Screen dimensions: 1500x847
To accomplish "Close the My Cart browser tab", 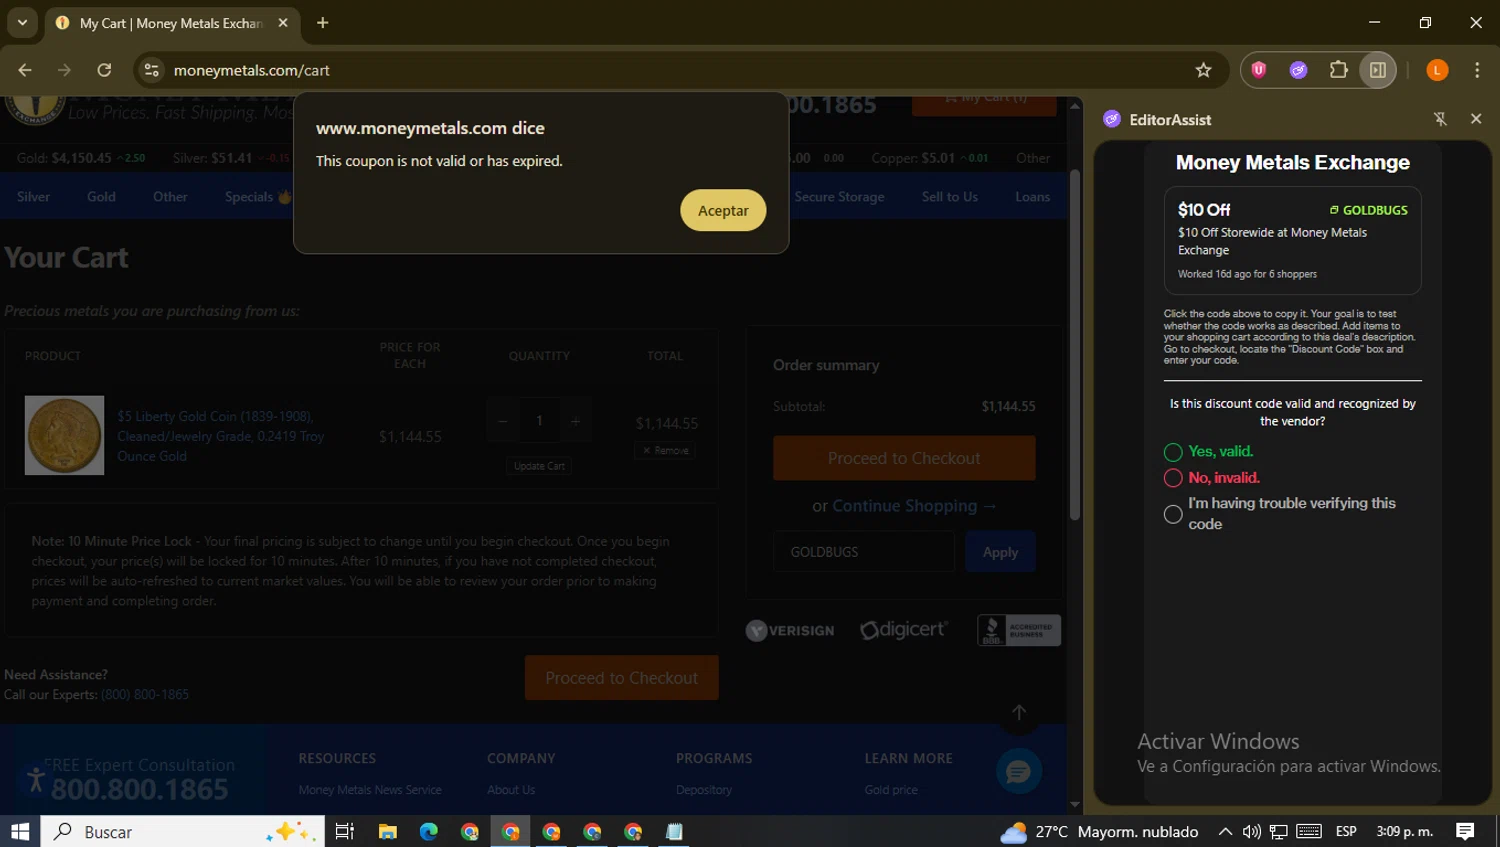I will point(283,22).
